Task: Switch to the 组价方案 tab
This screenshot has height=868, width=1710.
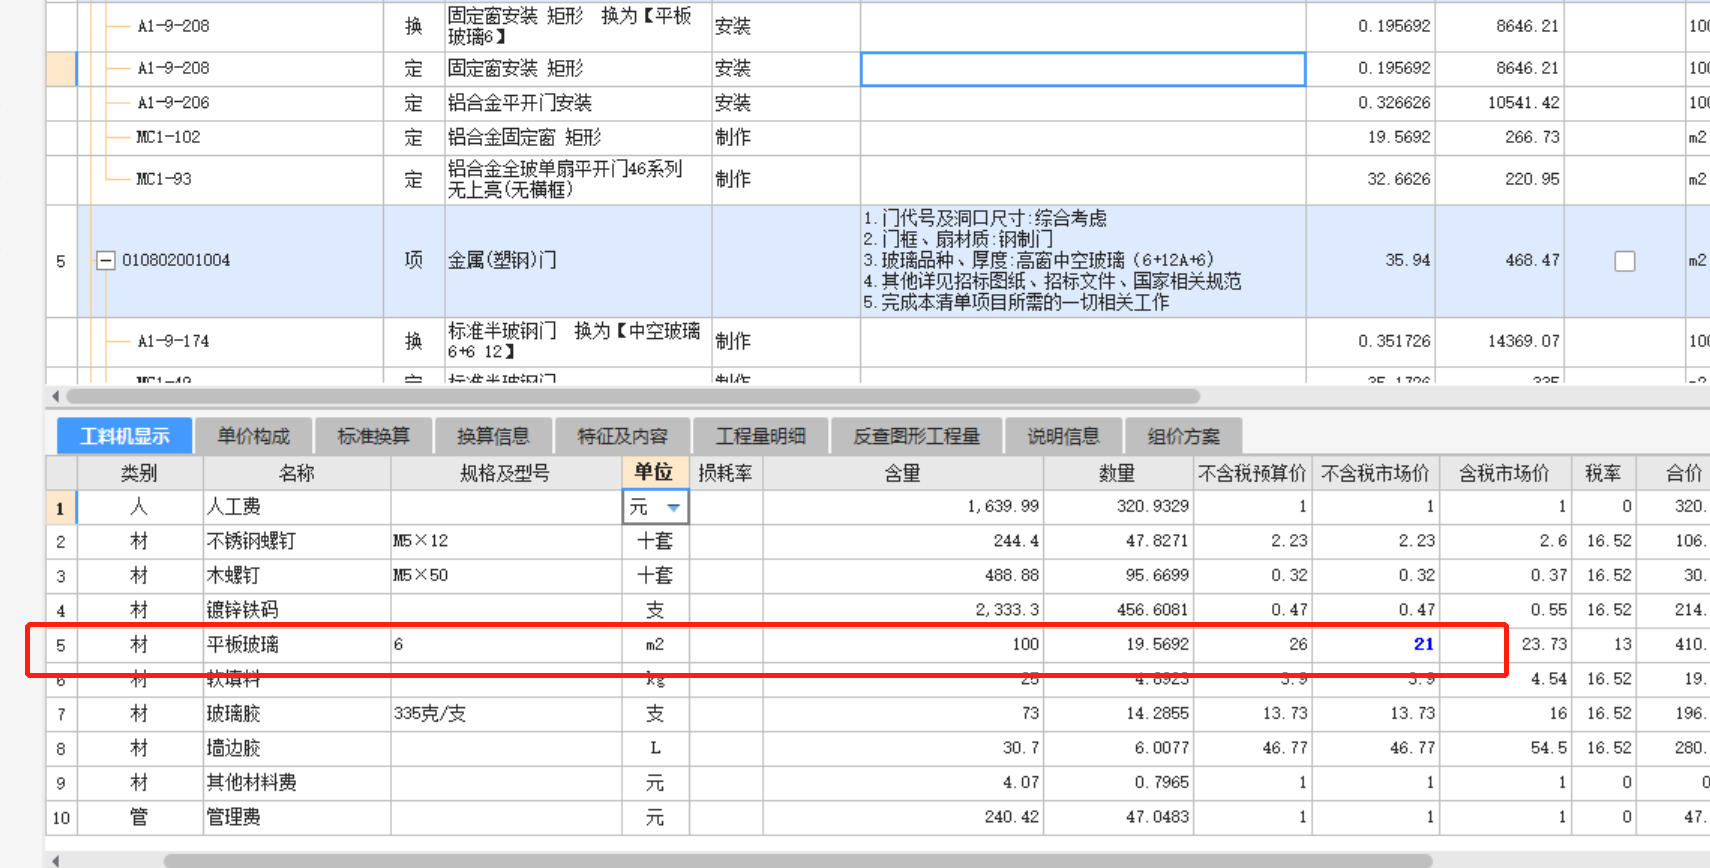Action: [1183, 436]
